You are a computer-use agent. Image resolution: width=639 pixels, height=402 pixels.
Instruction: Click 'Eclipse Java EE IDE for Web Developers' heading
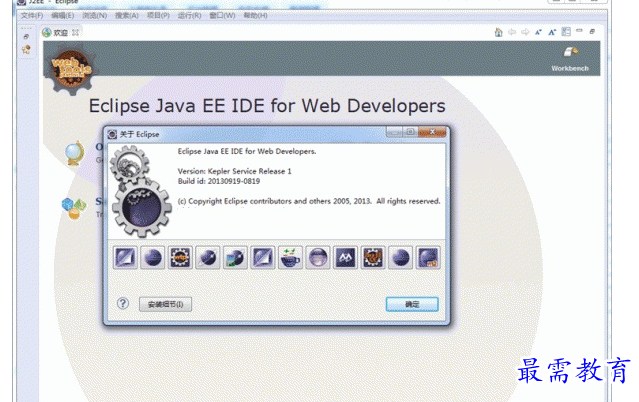coord(267,106)
